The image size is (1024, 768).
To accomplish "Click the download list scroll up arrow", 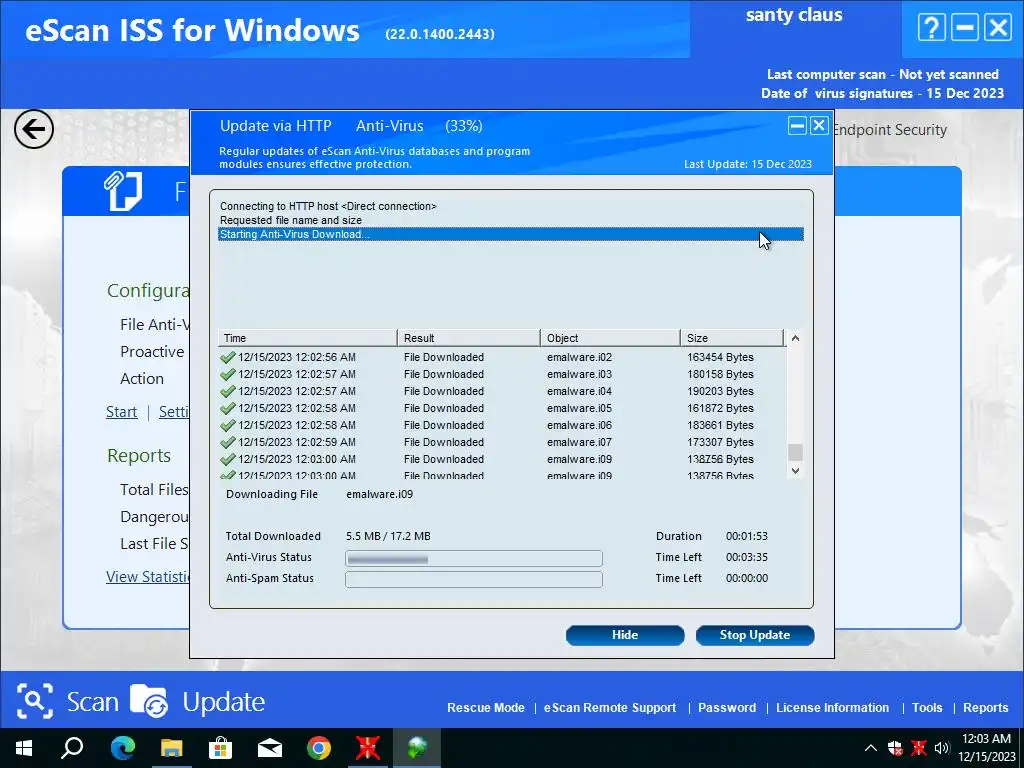I will click(795, 338).
